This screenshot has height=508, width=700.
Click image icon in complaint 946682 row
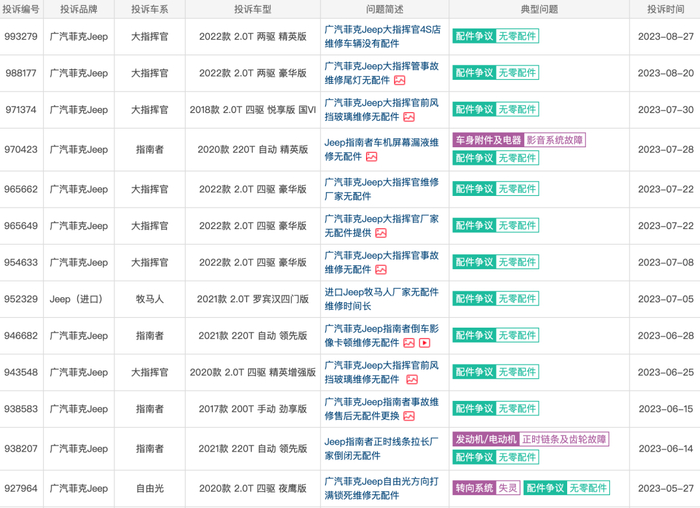[408, 343]
